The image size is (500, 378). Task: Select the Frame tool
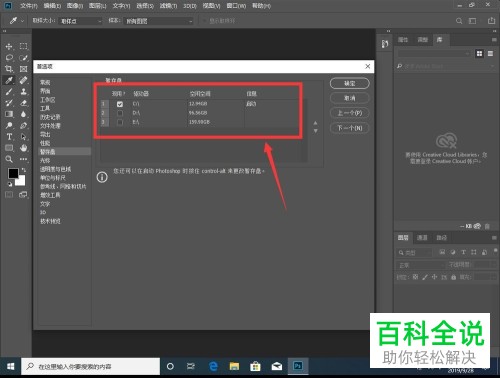click(23, 69)
